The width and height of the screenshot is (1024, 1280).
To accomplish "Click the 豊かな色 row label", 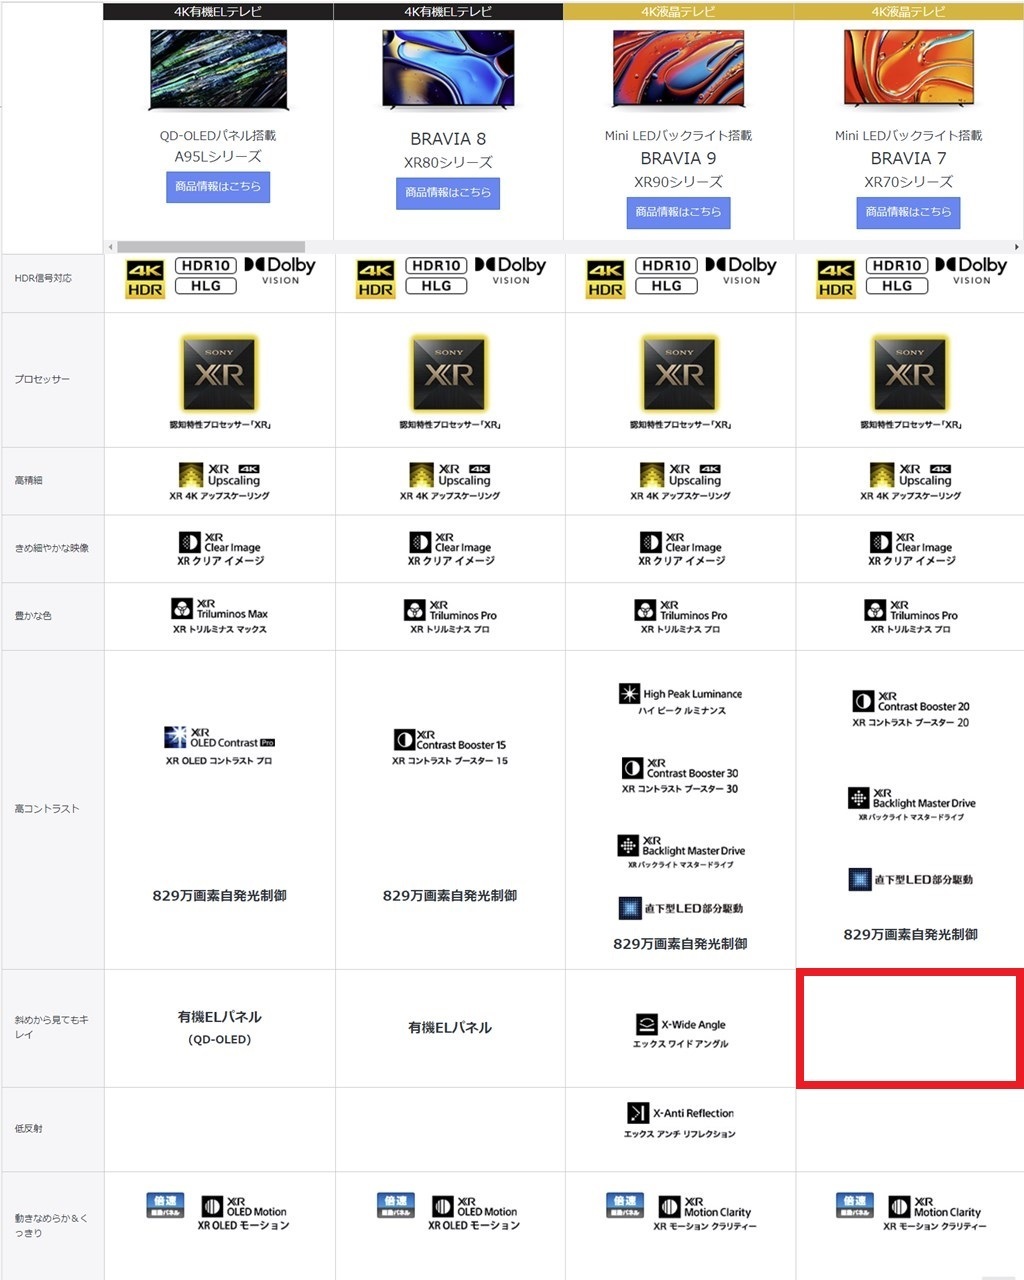I will tap(33, 615).
